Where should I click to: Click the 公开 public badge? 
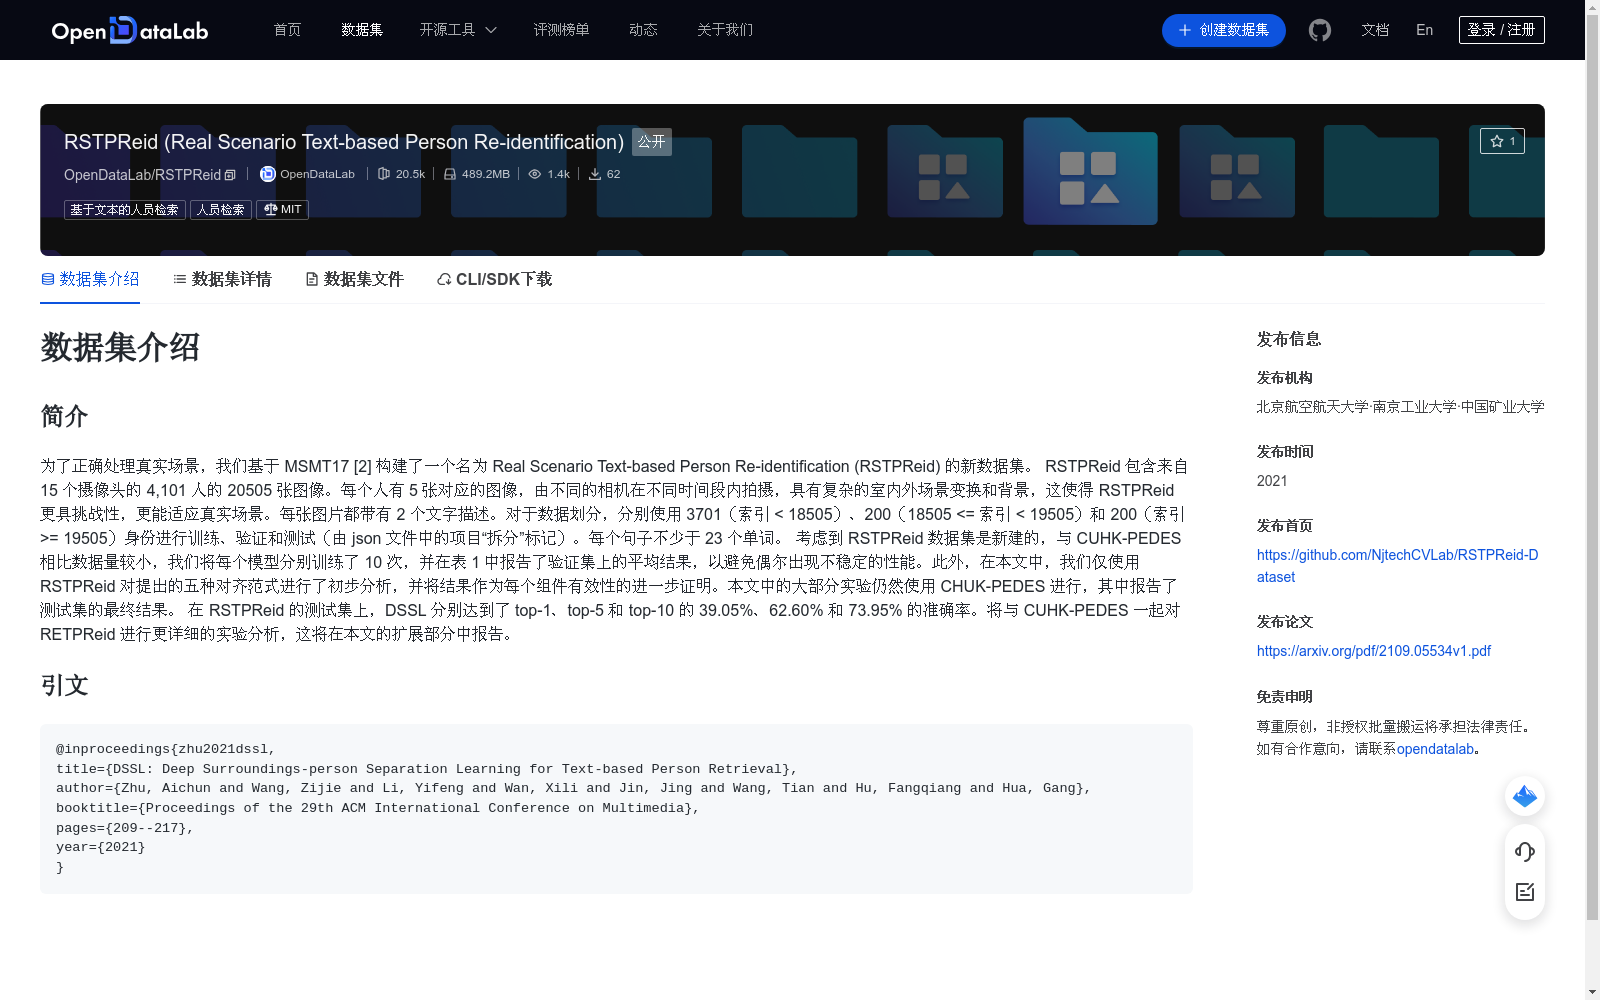tap(651, 142)
